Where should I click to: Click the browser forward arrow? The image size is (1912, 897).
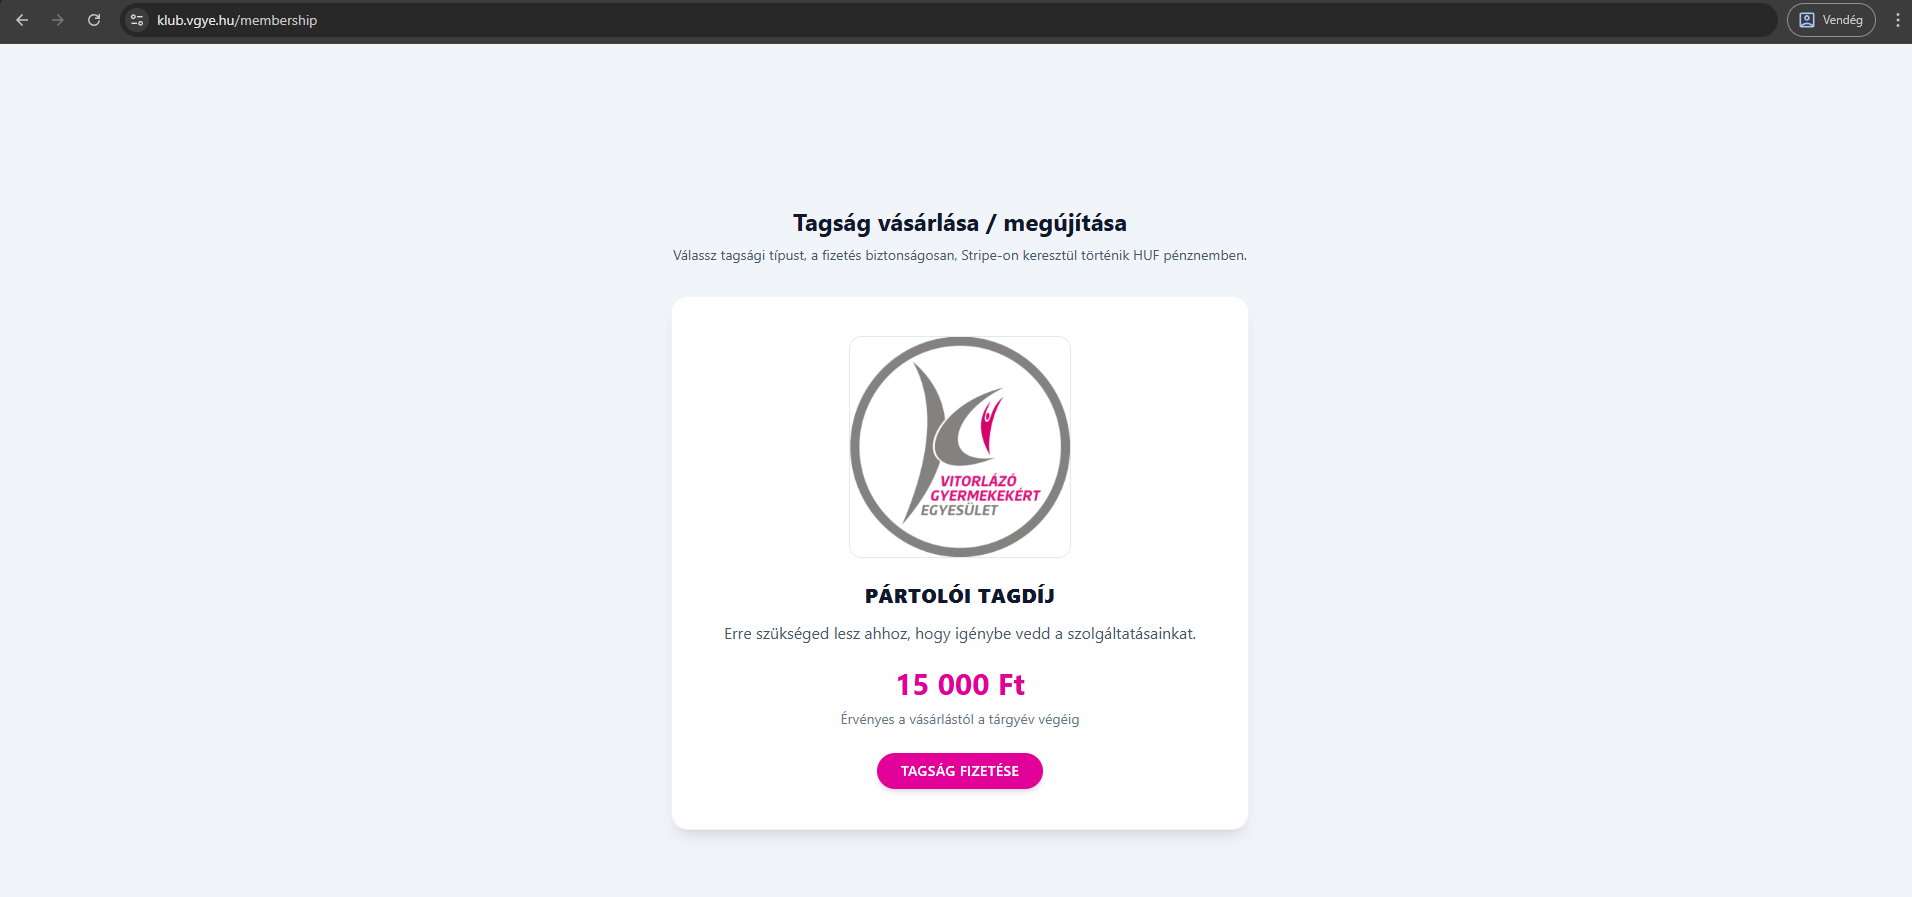point(58,20)
